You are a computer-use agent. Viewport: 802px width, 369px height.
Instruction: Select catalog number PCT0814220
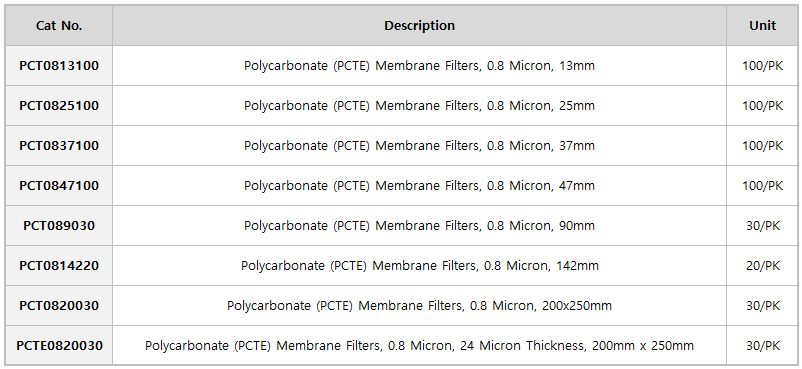[59, 266]
